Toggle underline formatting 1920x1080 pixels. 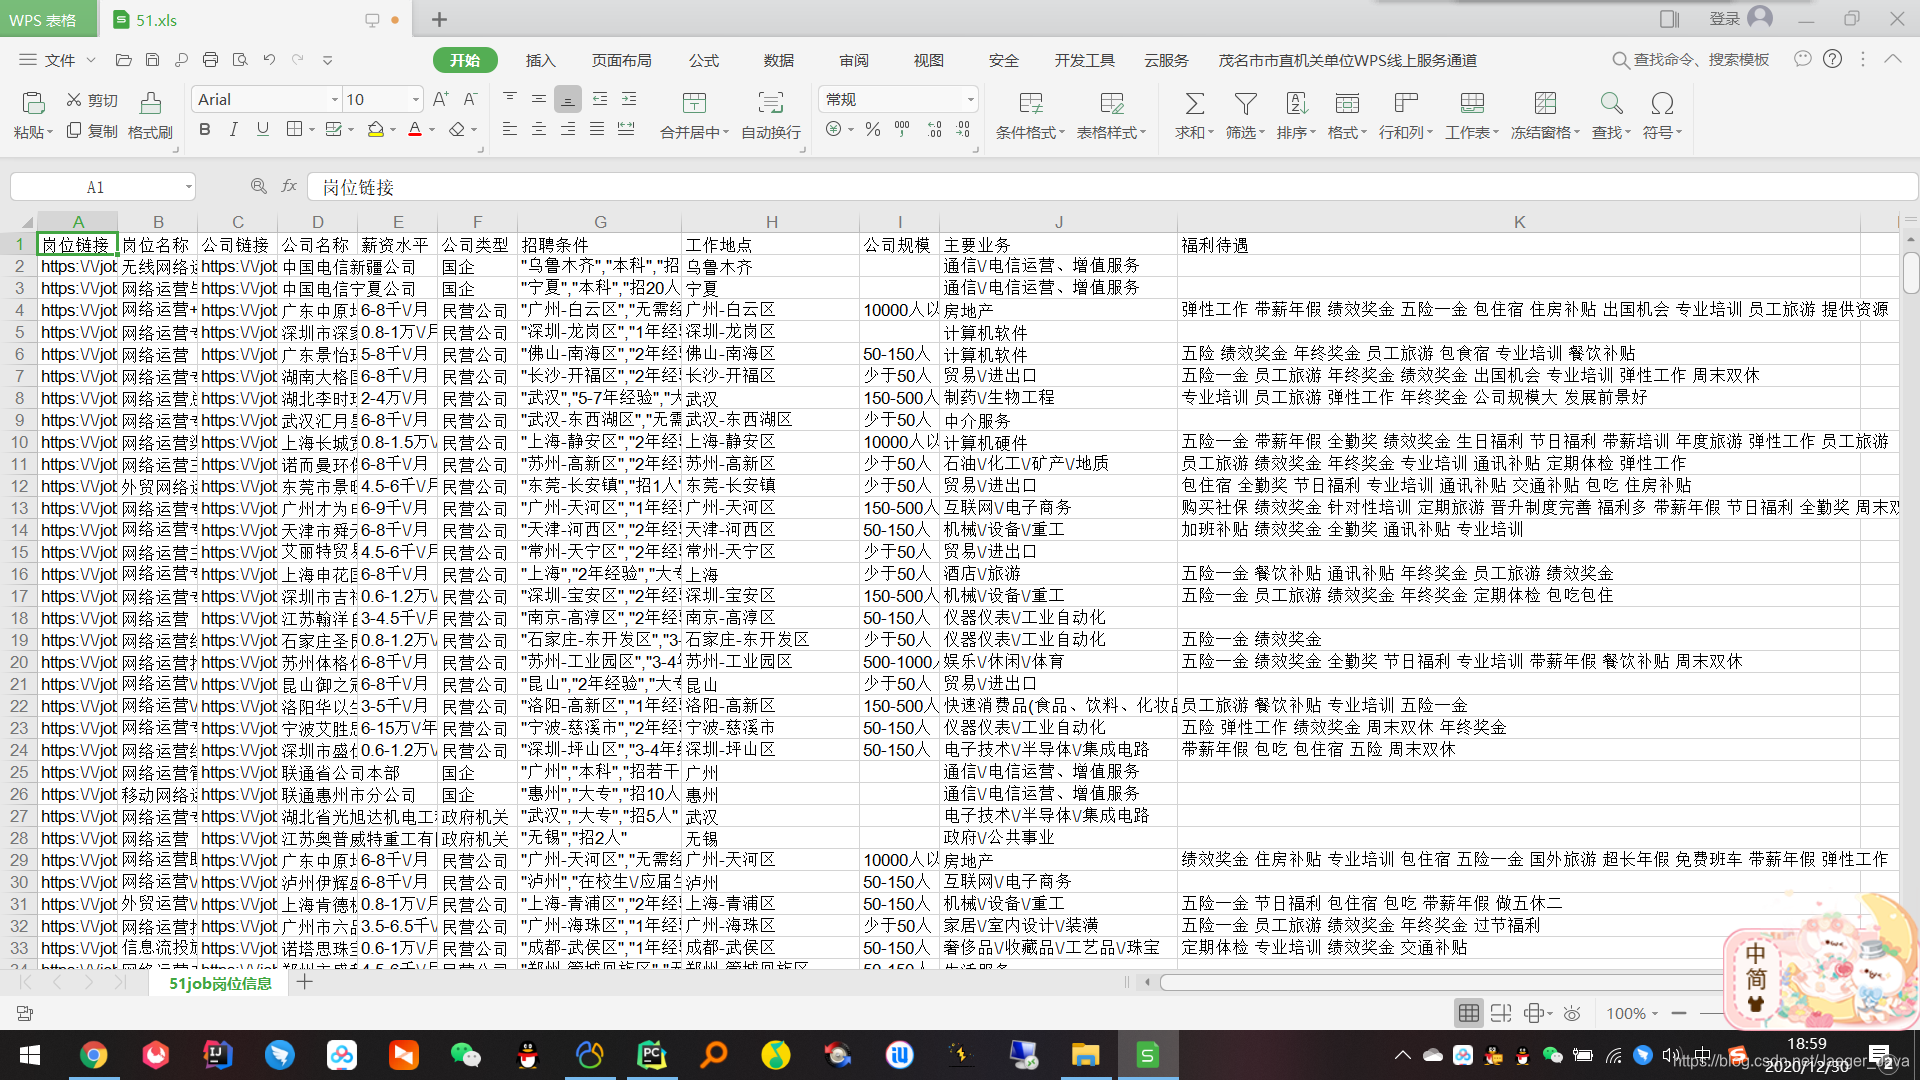coord(262,130)
